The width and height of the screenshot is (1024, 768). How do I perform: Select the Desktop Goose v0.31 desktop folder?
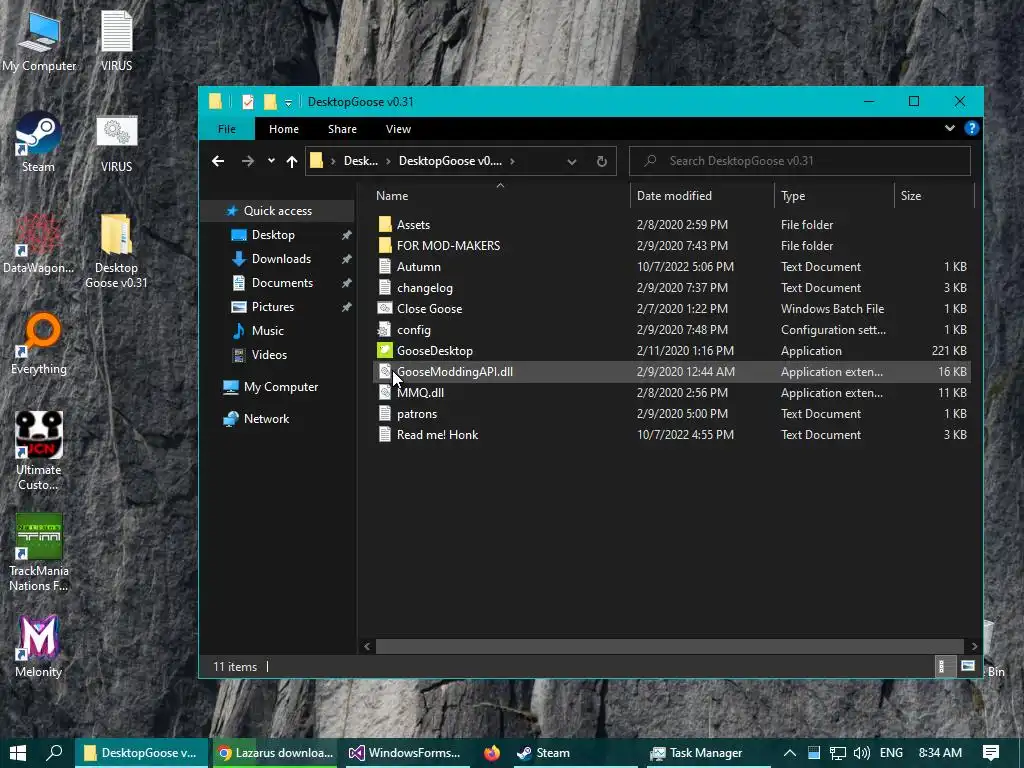point(116,251)
